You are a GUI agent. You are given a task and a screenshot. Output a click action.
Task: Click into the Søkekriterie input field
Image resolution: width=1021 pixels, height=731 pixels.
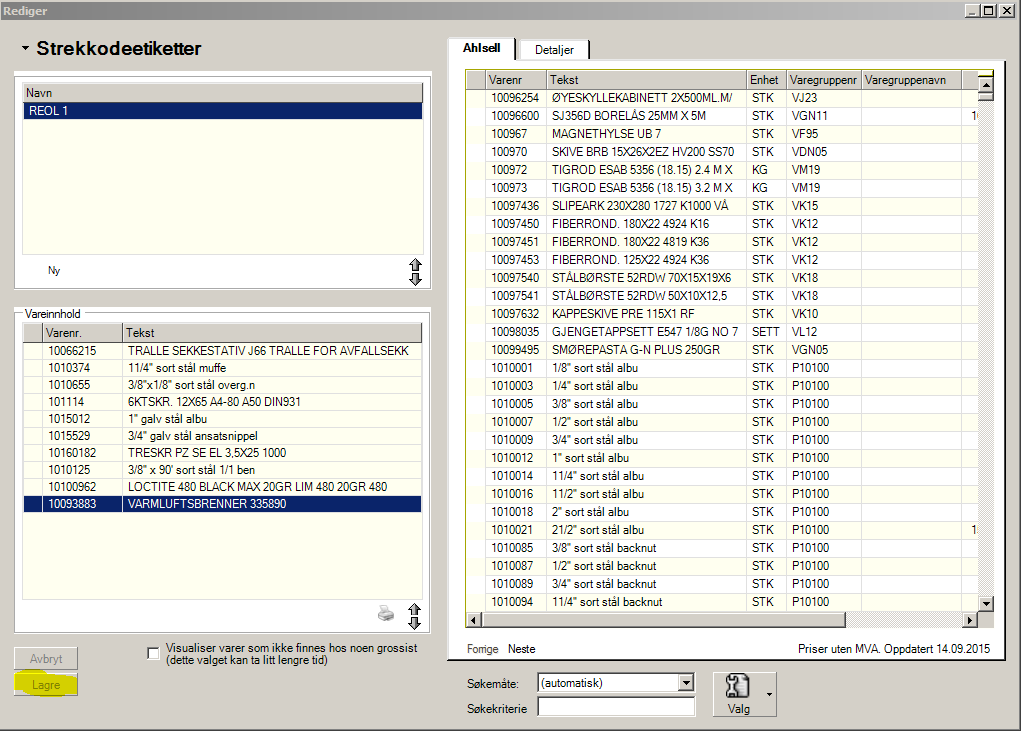point(616,708)
